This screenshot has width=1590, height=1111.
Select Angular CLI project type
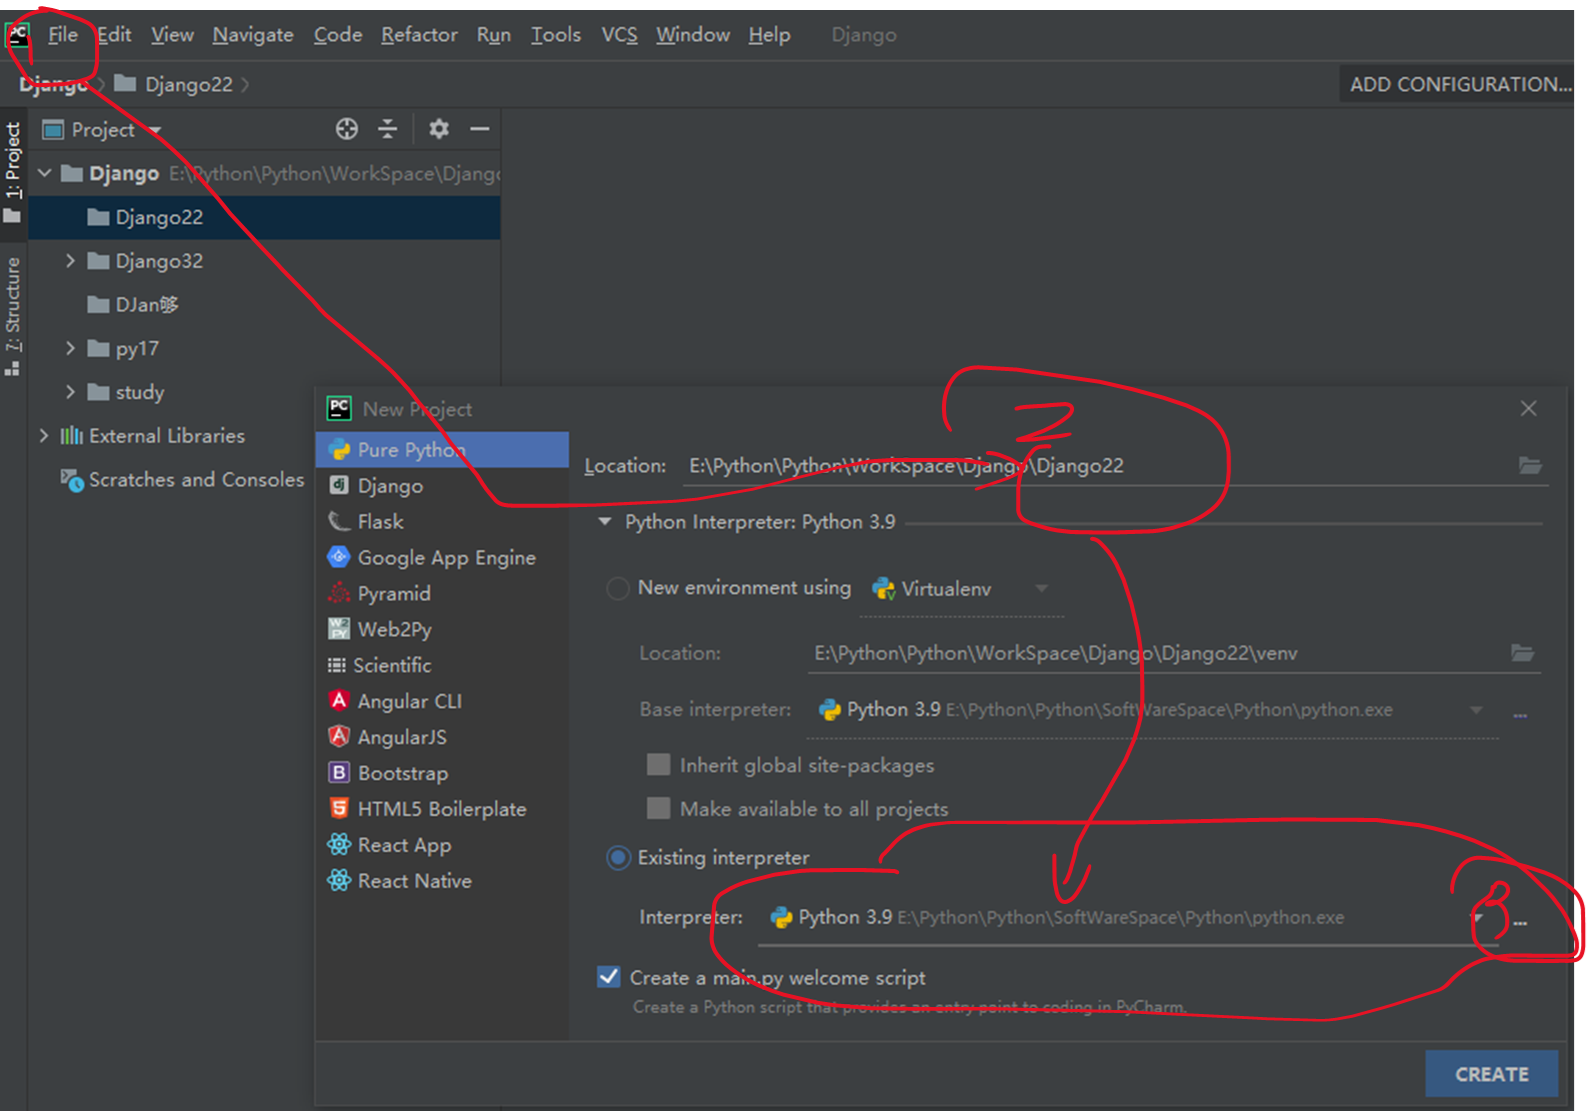[x=442, y=702]
